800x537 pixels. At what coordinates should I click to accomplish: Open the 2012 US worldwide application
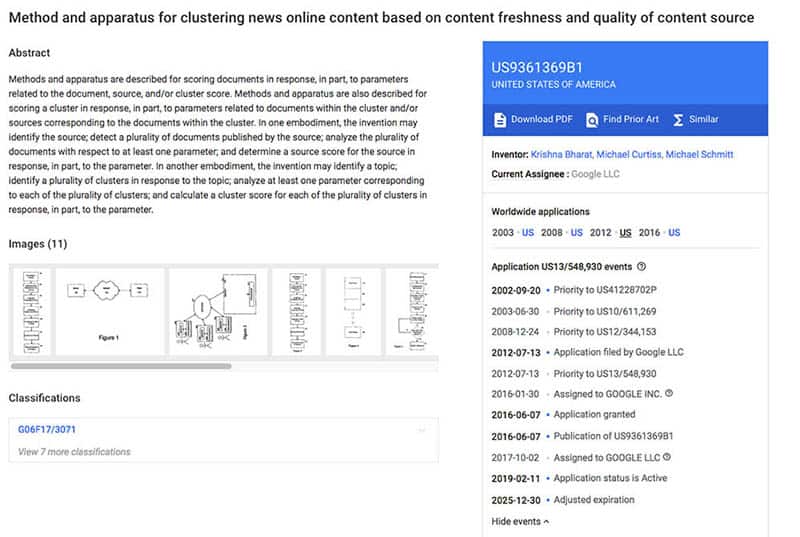click(x=626, y=233)
